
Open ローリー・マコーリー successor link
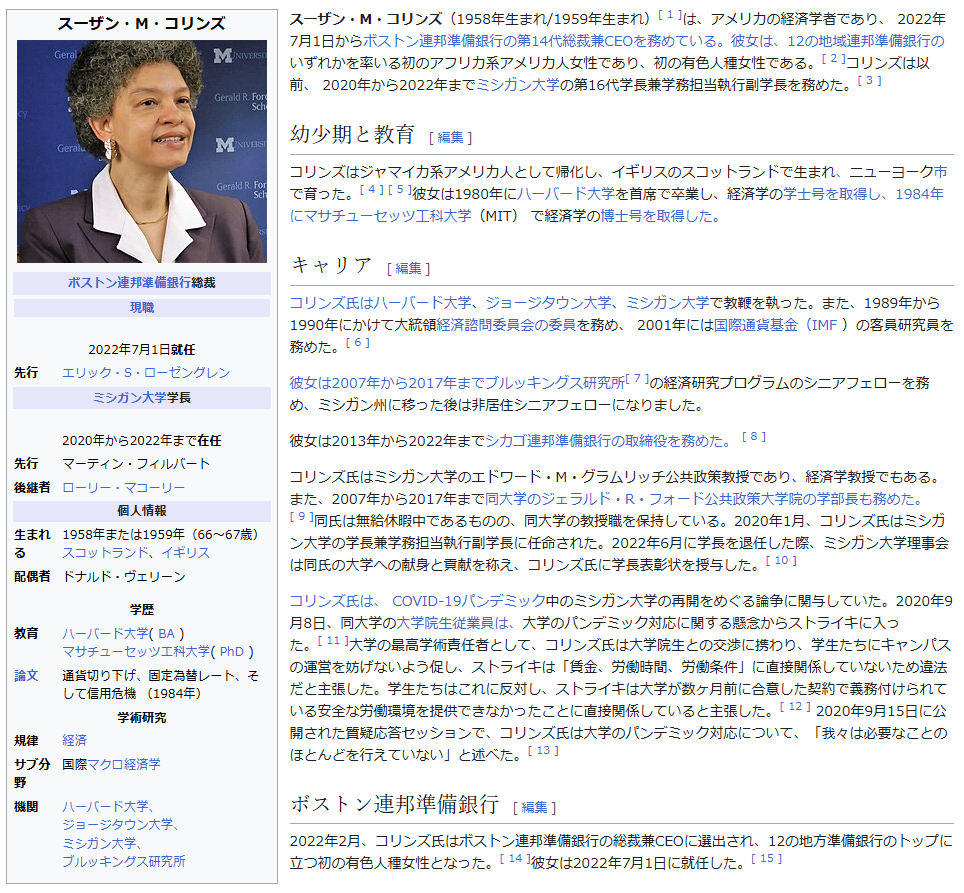click(x=123, y=487)
